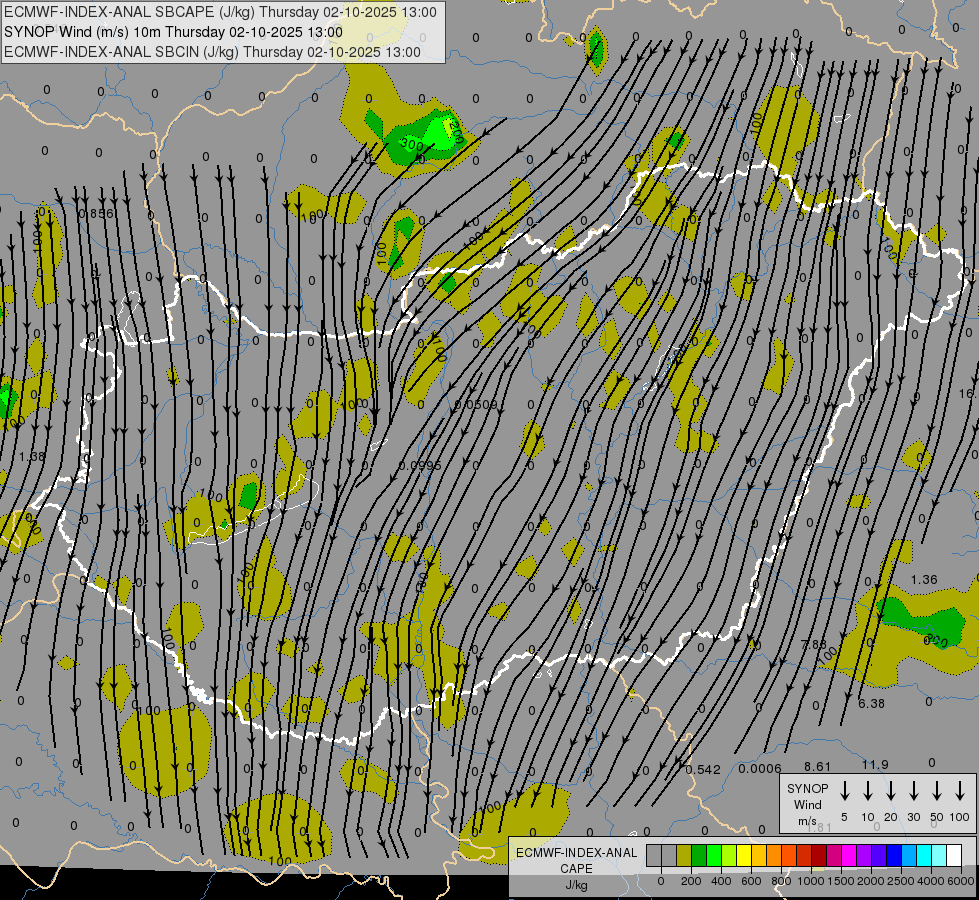Screen dimensions: 979x900
Task: Pick the dark blue CAPE legend swatch
Action: tap(894, 855)
